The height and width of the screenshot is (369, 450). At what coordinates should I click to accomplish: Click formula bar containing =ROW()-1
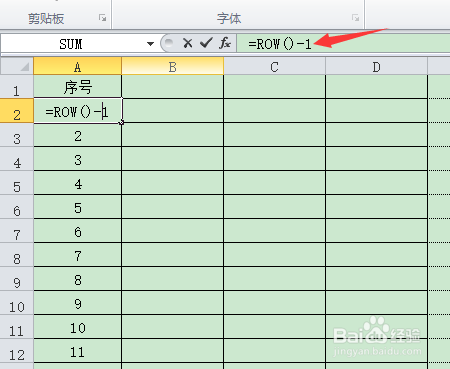(343, 44)
